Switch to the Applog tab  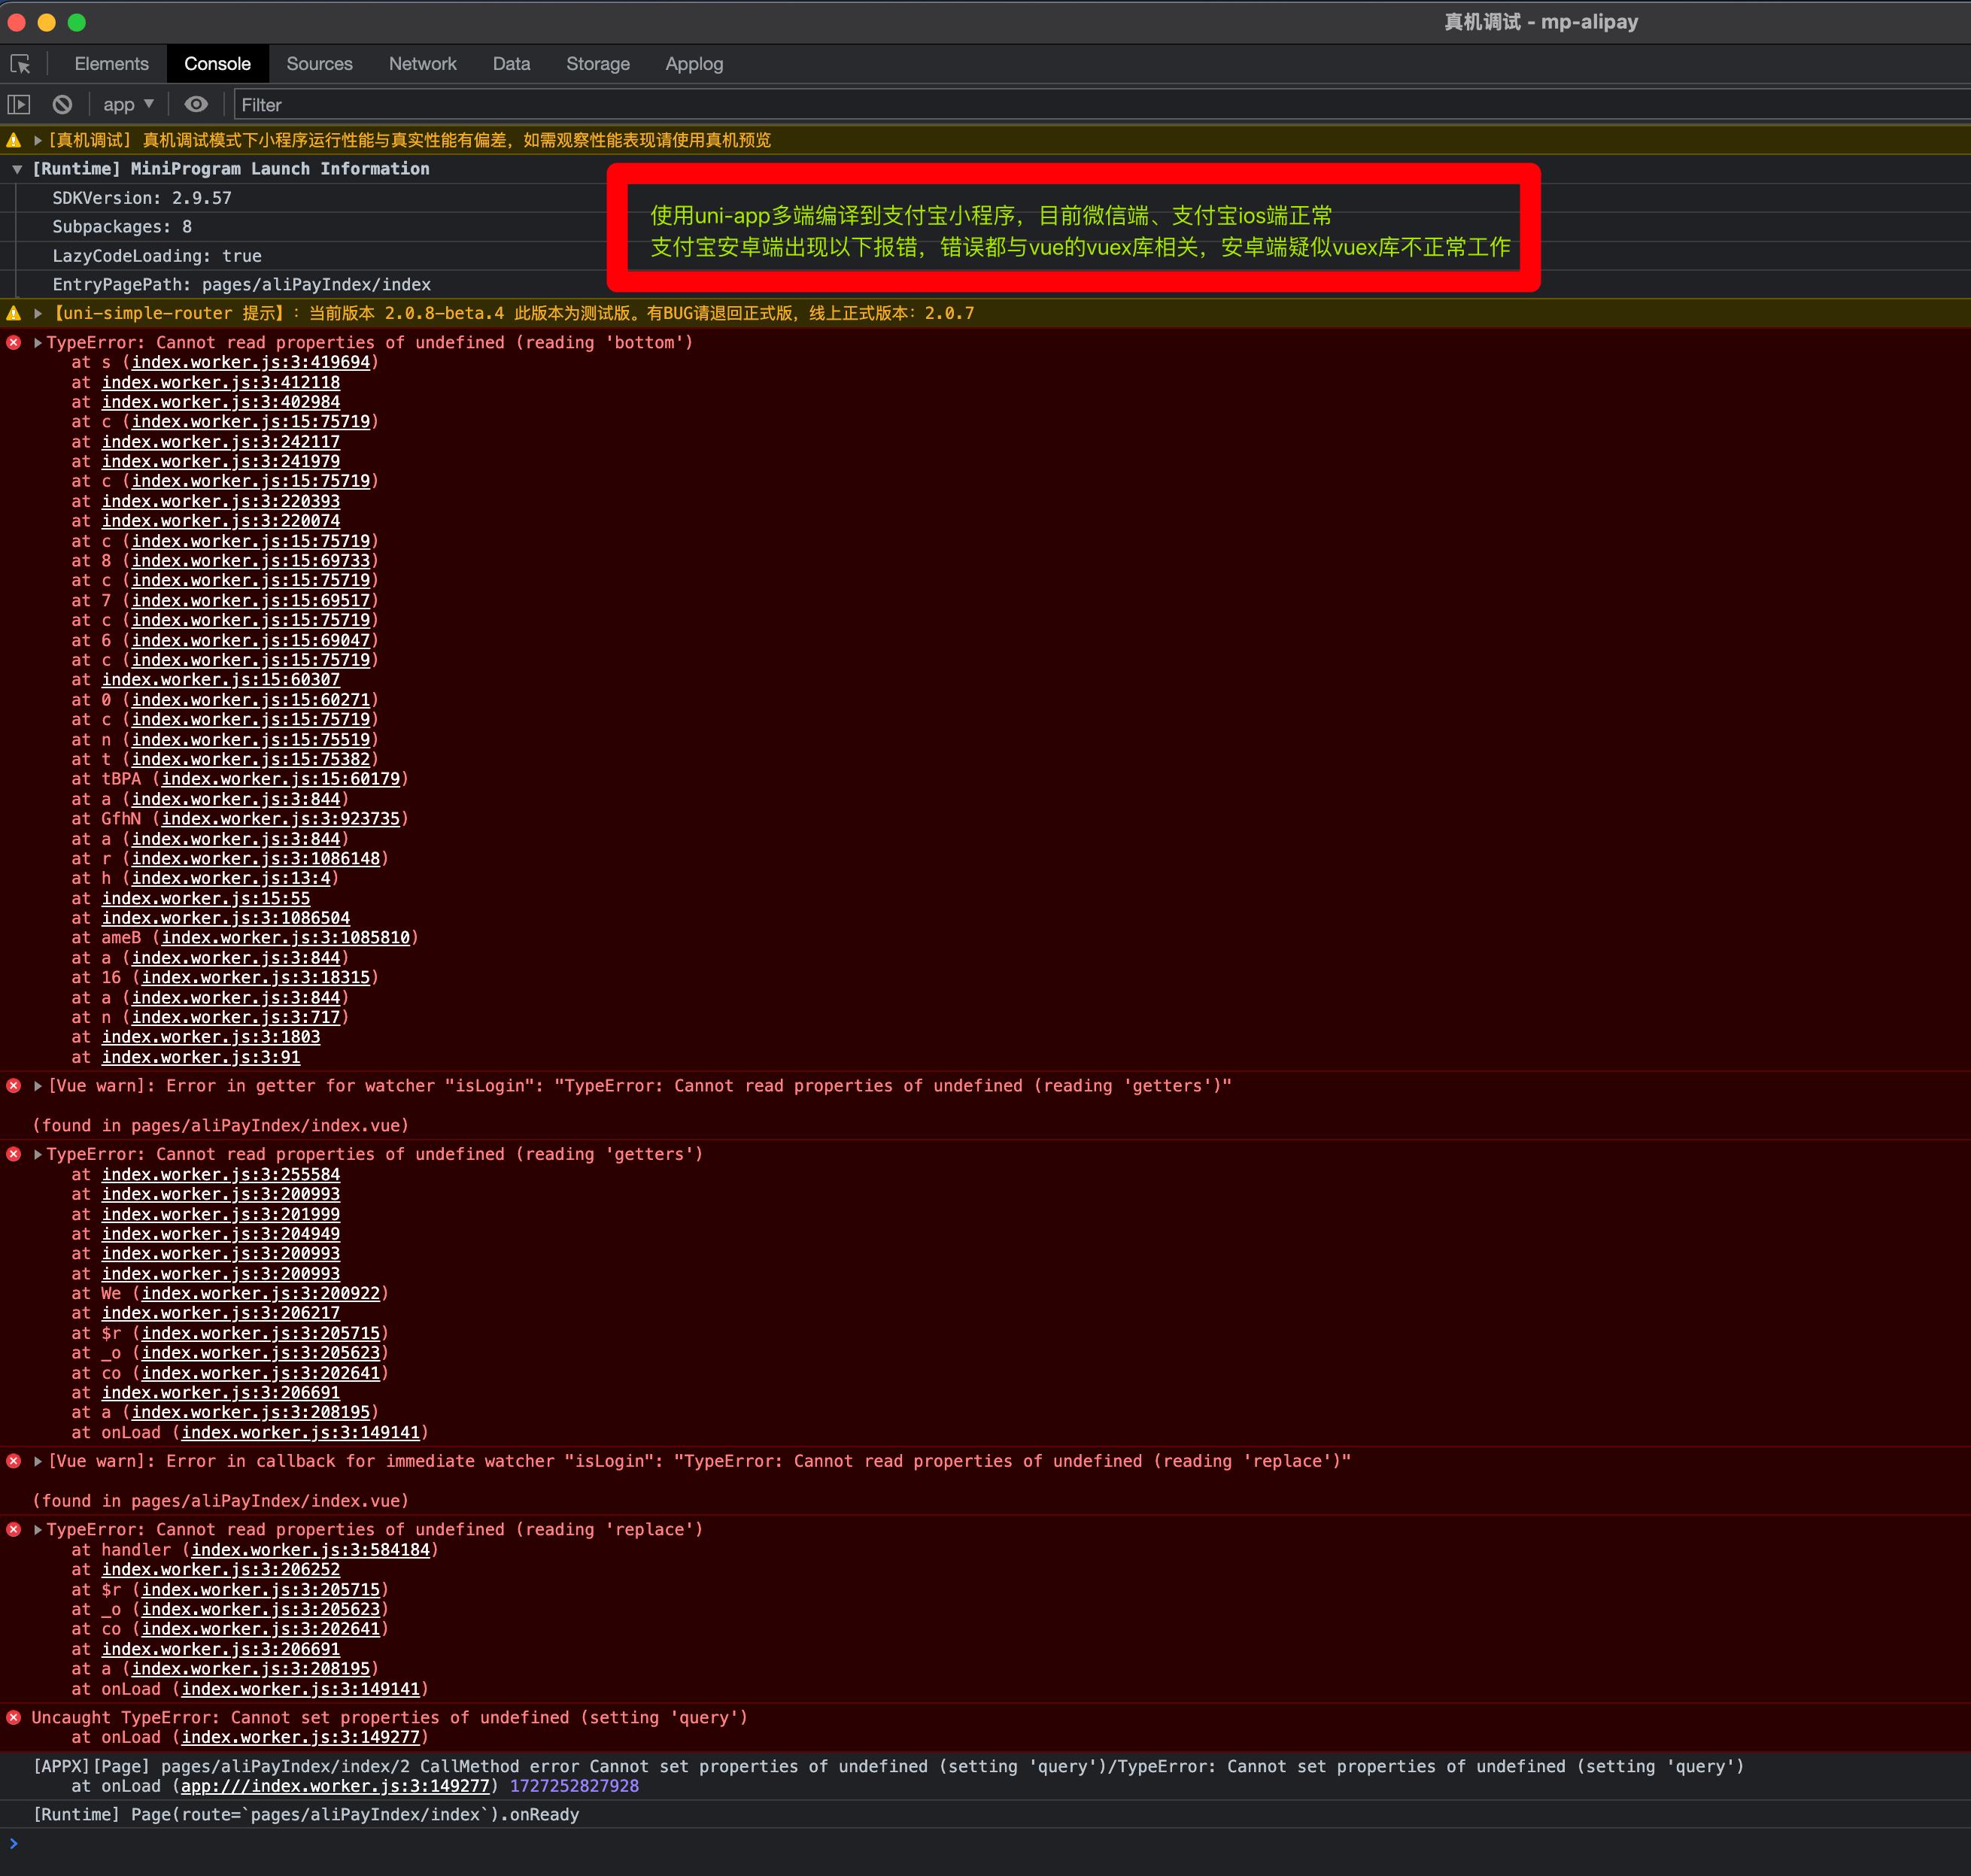[693, 64]
